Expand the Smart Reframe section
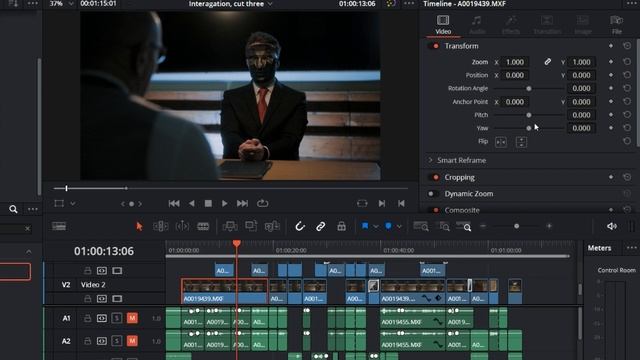Screen dimensions: 640x360 coord(430,160)
